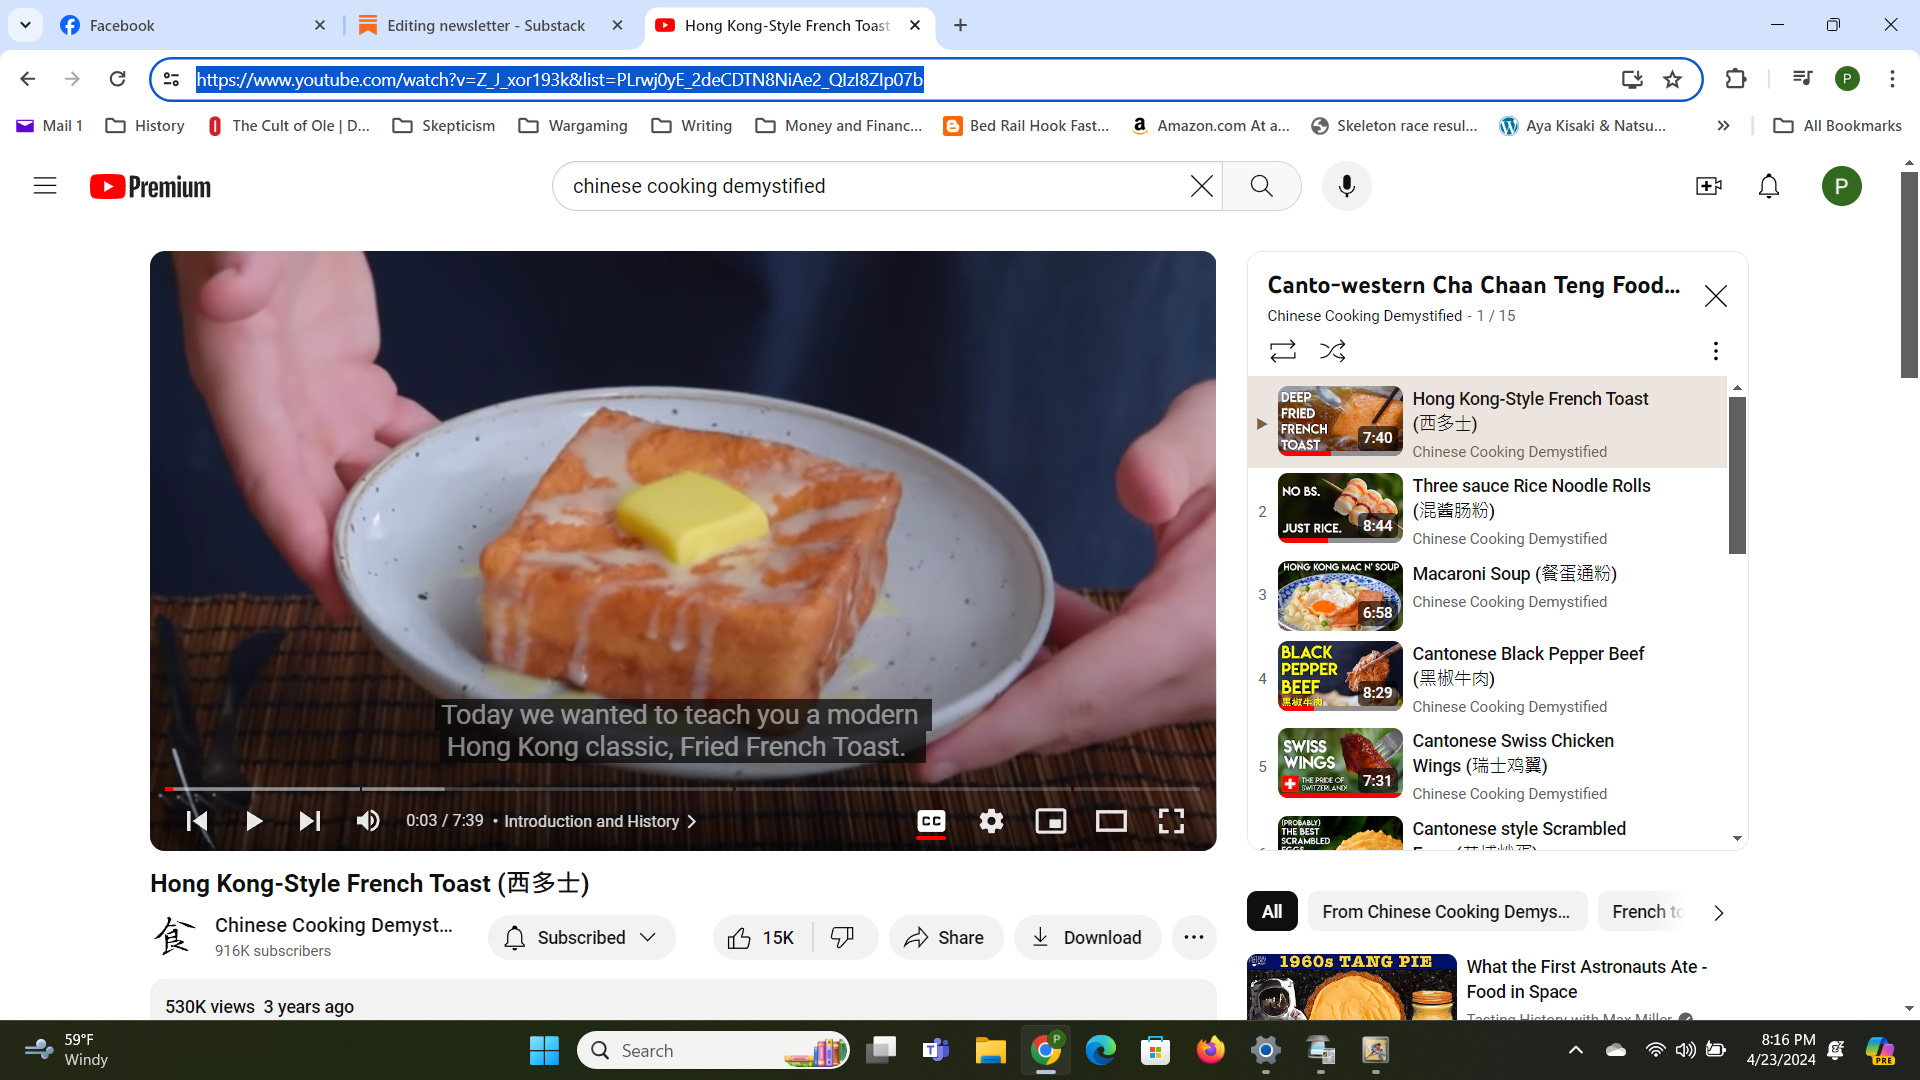Play the video
Image resolution: width=1920 pixels, height=1080 pixels.
(253, 821)
